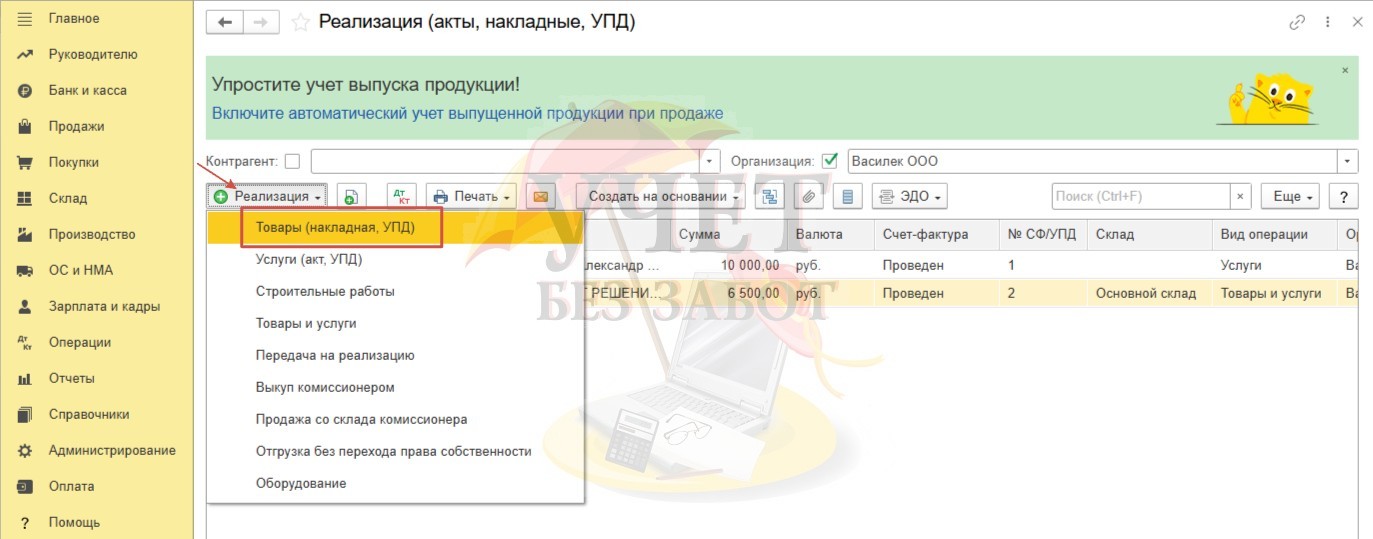Expand the Создать на основании dropdown
Screen dimensions: 1373x539
[664, 197]
